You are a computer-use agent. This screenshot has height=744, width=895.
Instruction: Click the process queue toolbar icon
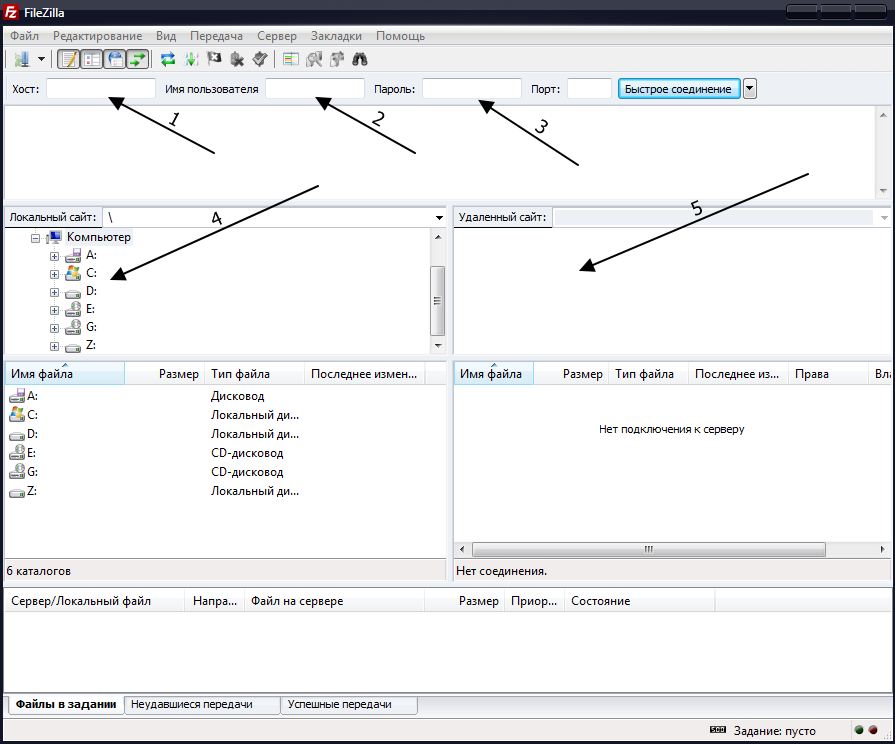191,59
